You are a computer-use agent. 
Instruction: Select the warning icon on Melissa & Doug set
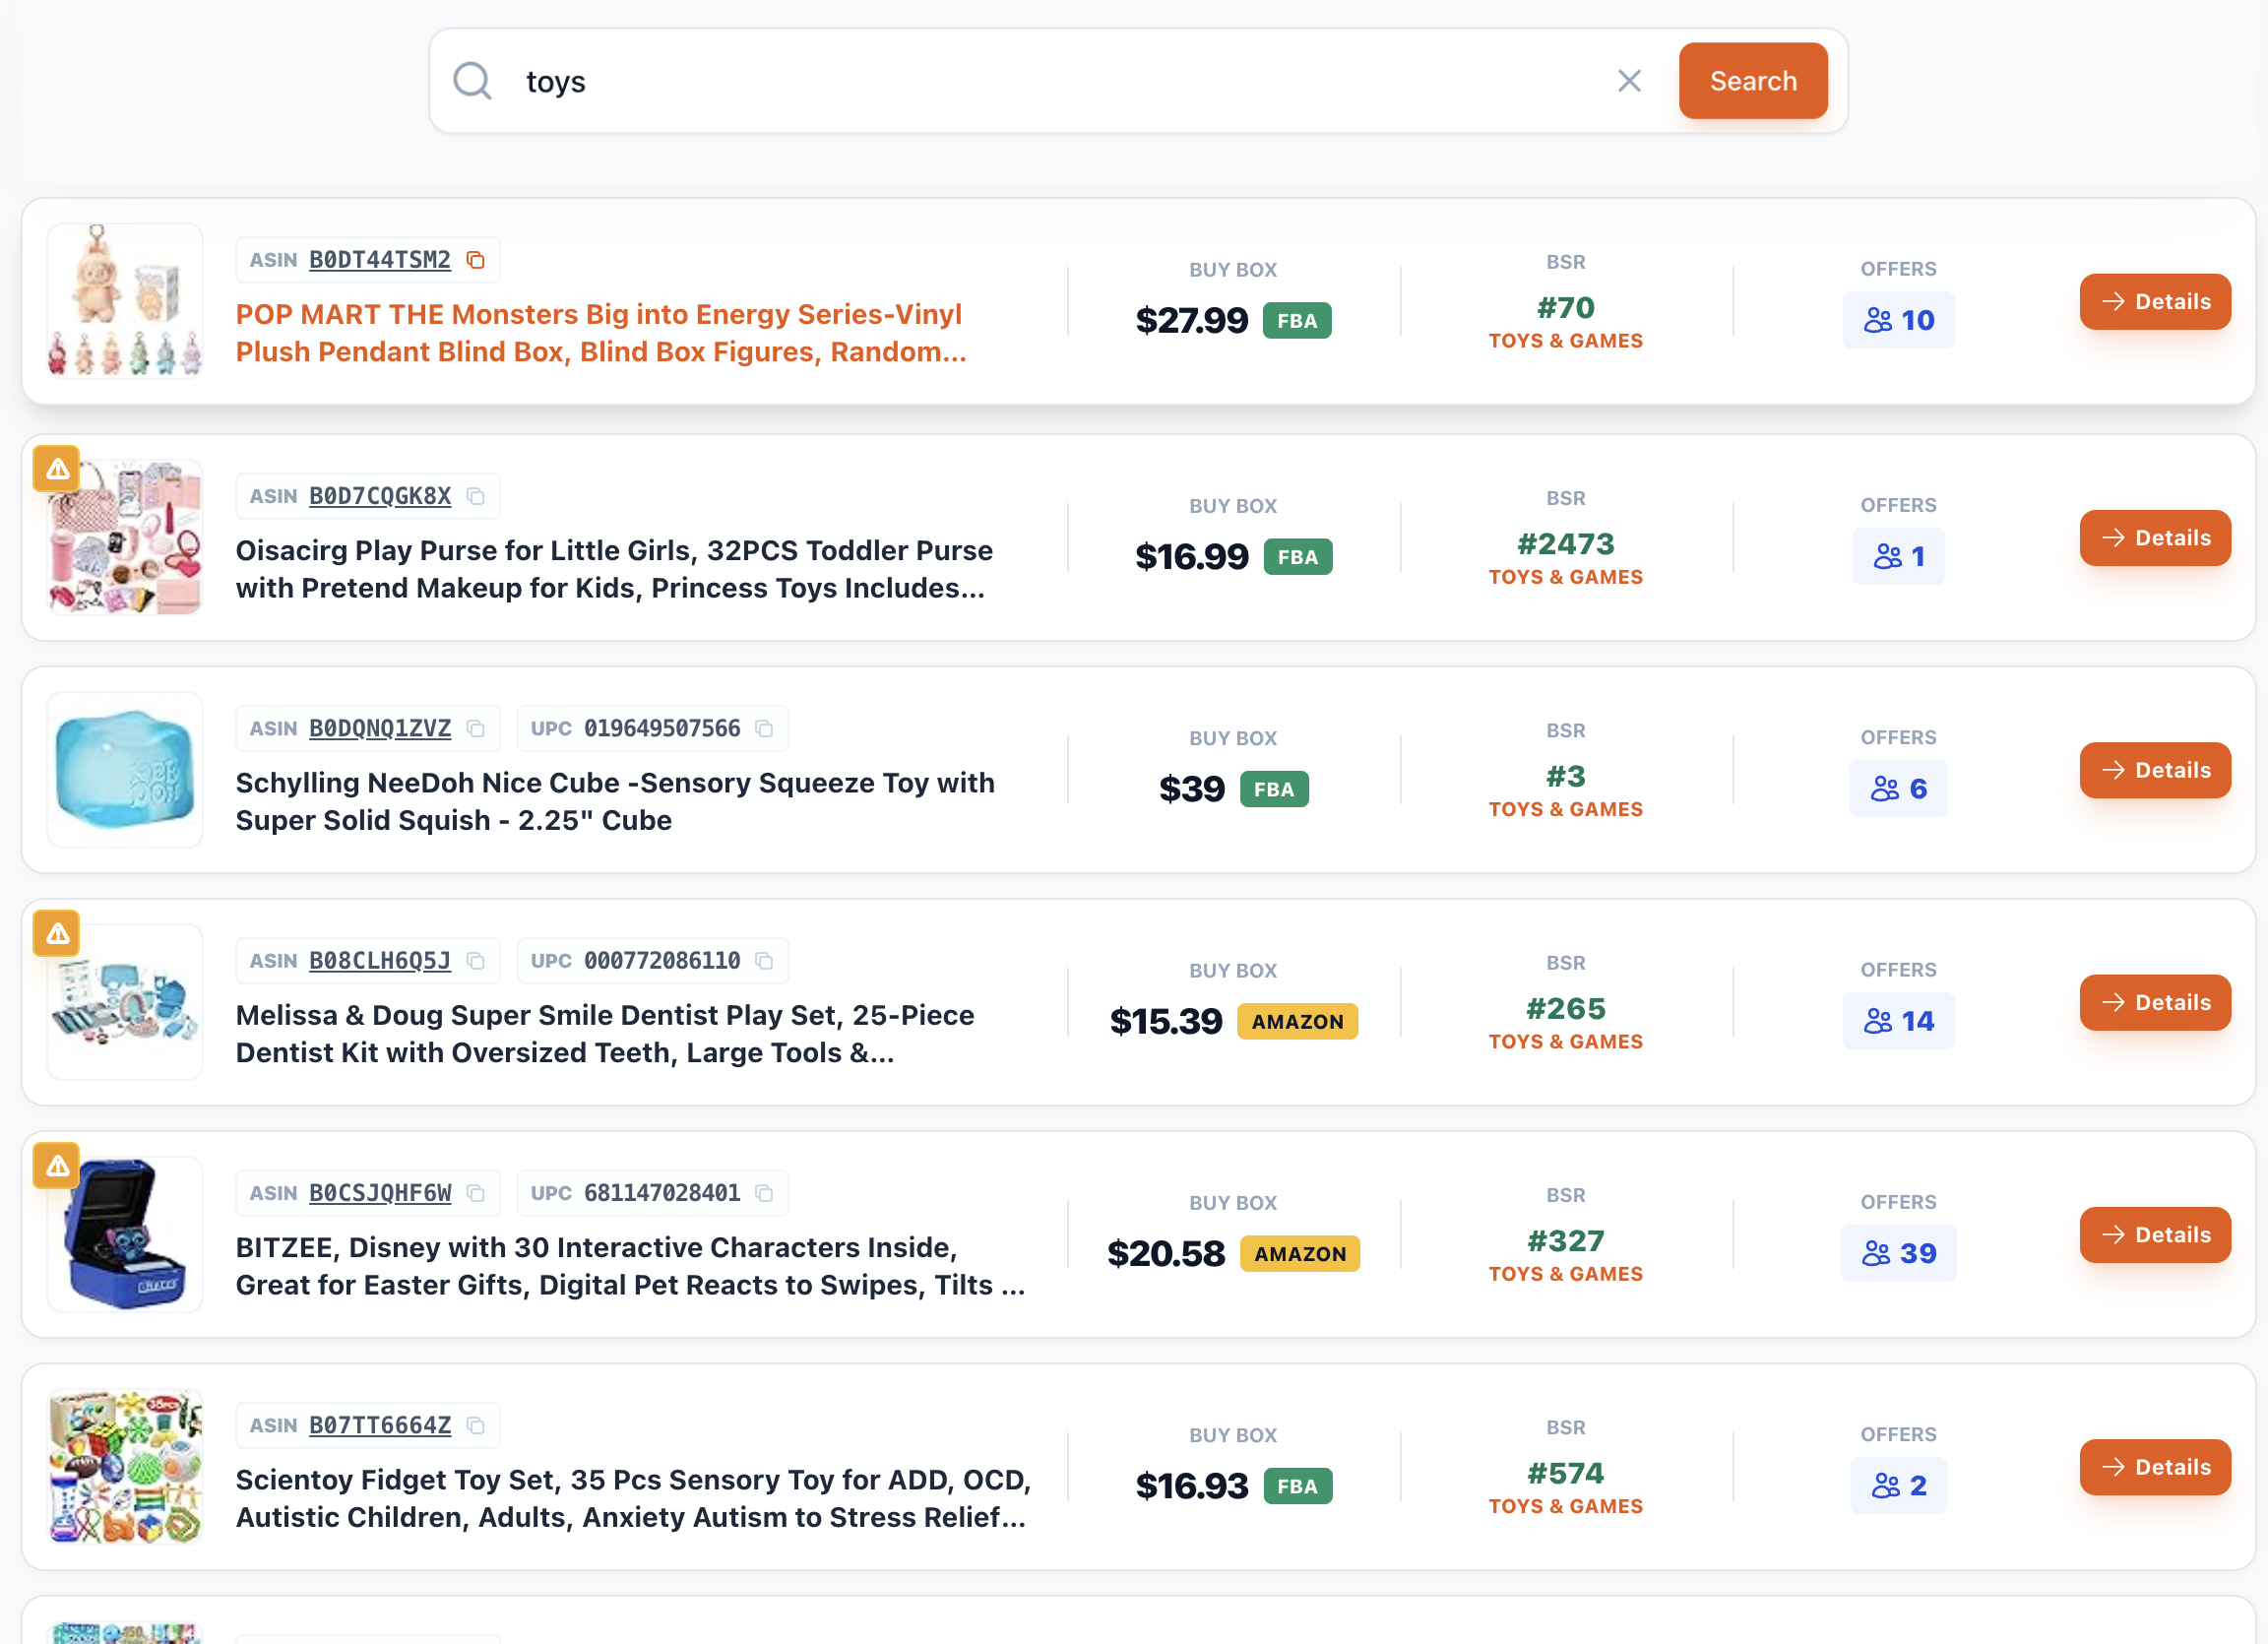pos(56,933)
